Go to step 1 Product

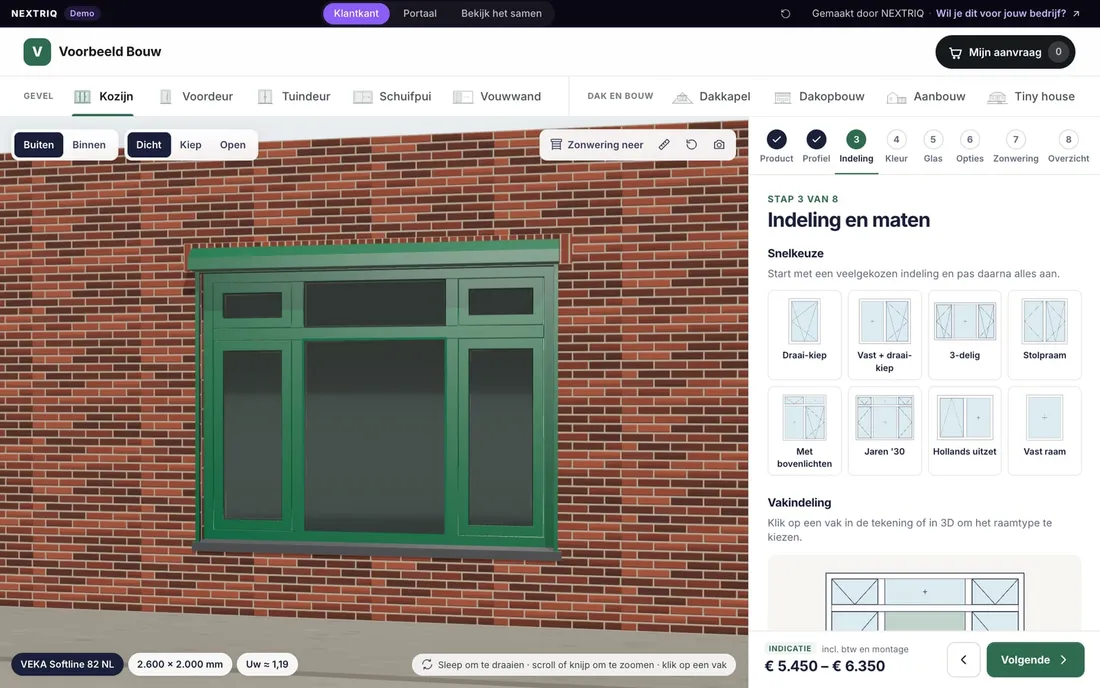point(777,147)
